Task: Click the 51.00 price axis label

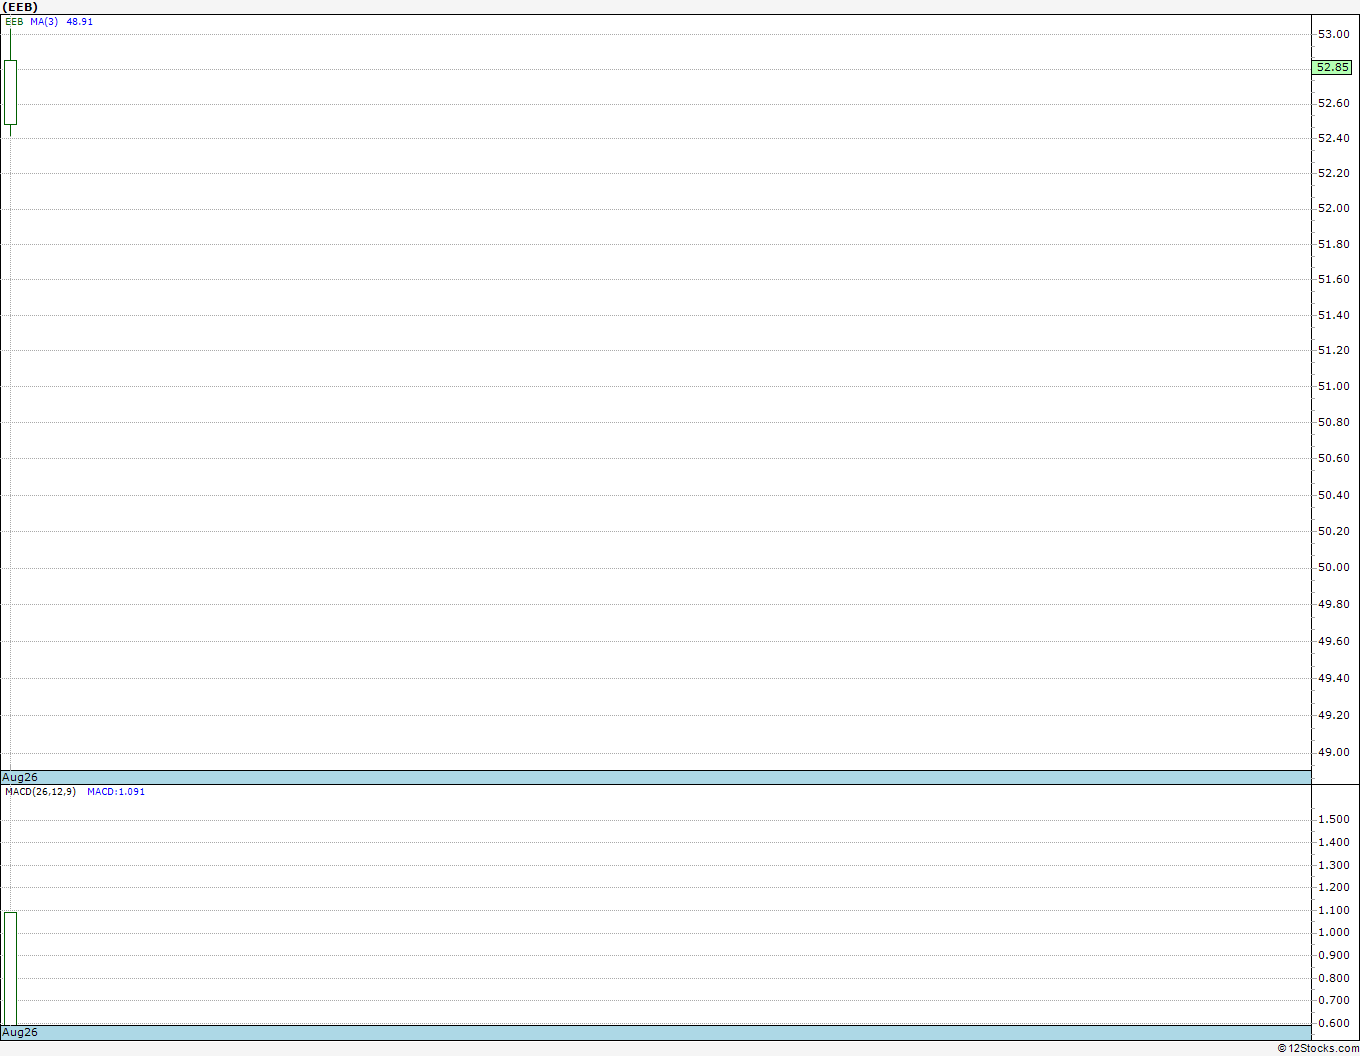Action: pos(1333,386)
